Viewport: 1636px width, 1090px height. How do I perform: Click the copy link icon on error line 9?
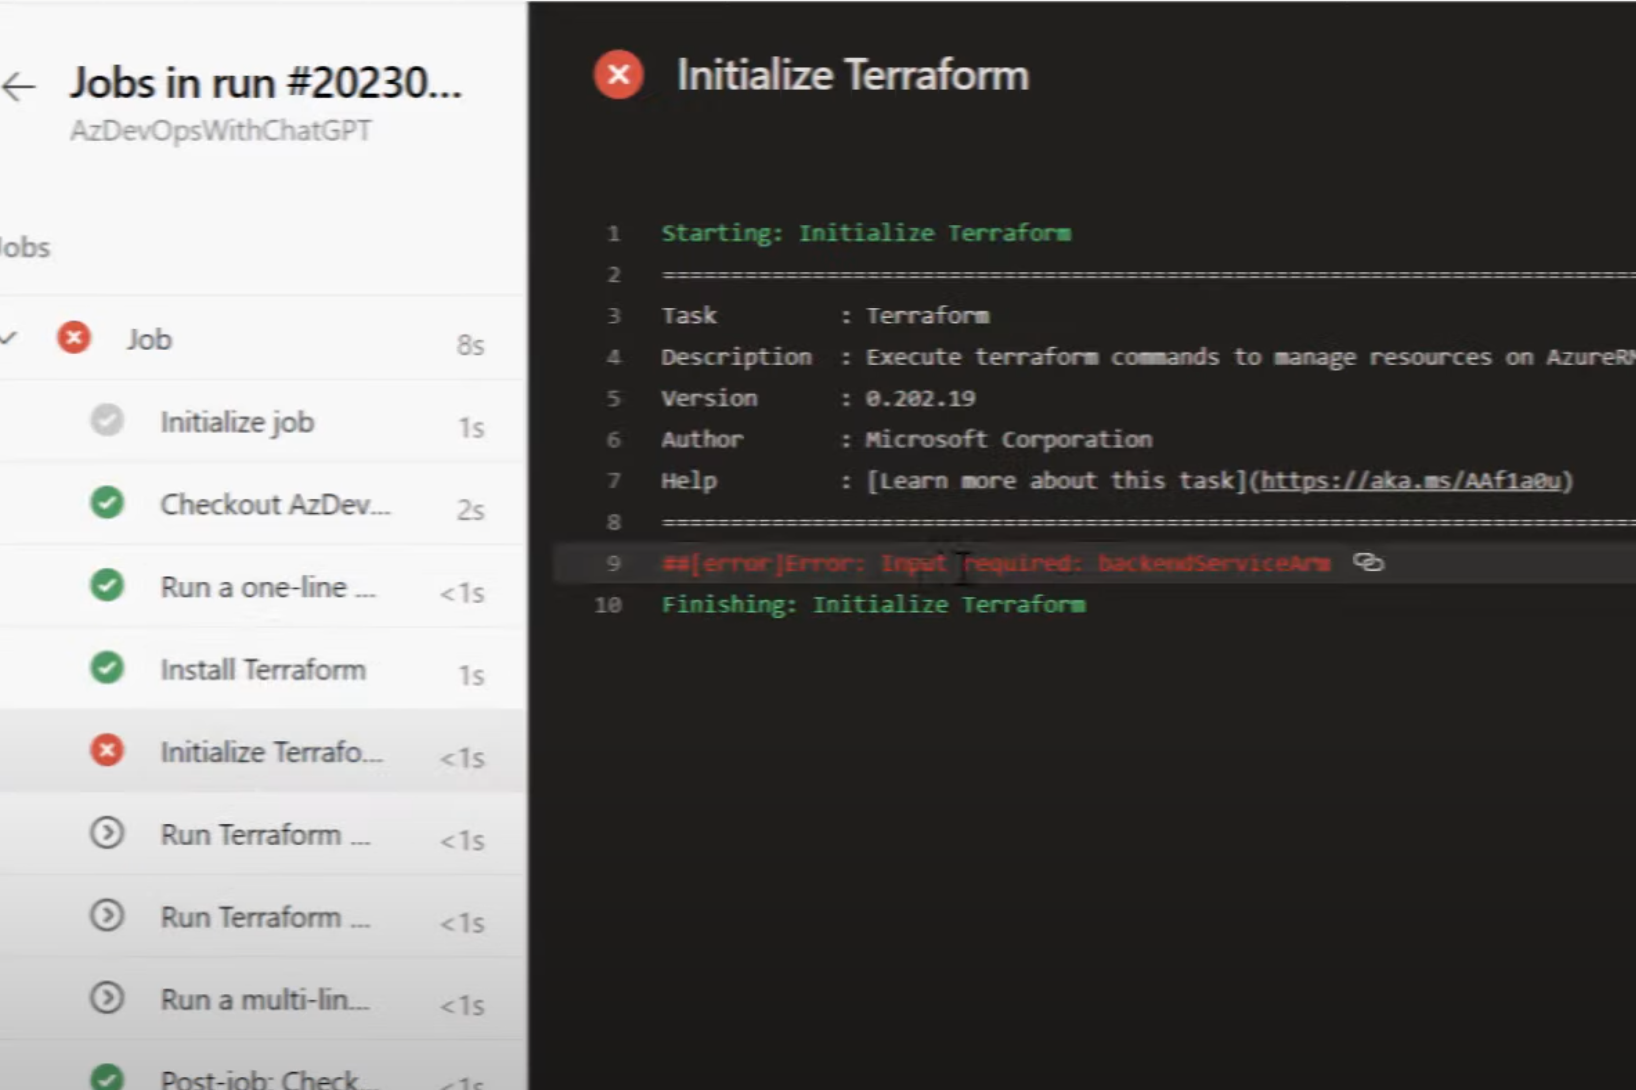coord(1368,562)
